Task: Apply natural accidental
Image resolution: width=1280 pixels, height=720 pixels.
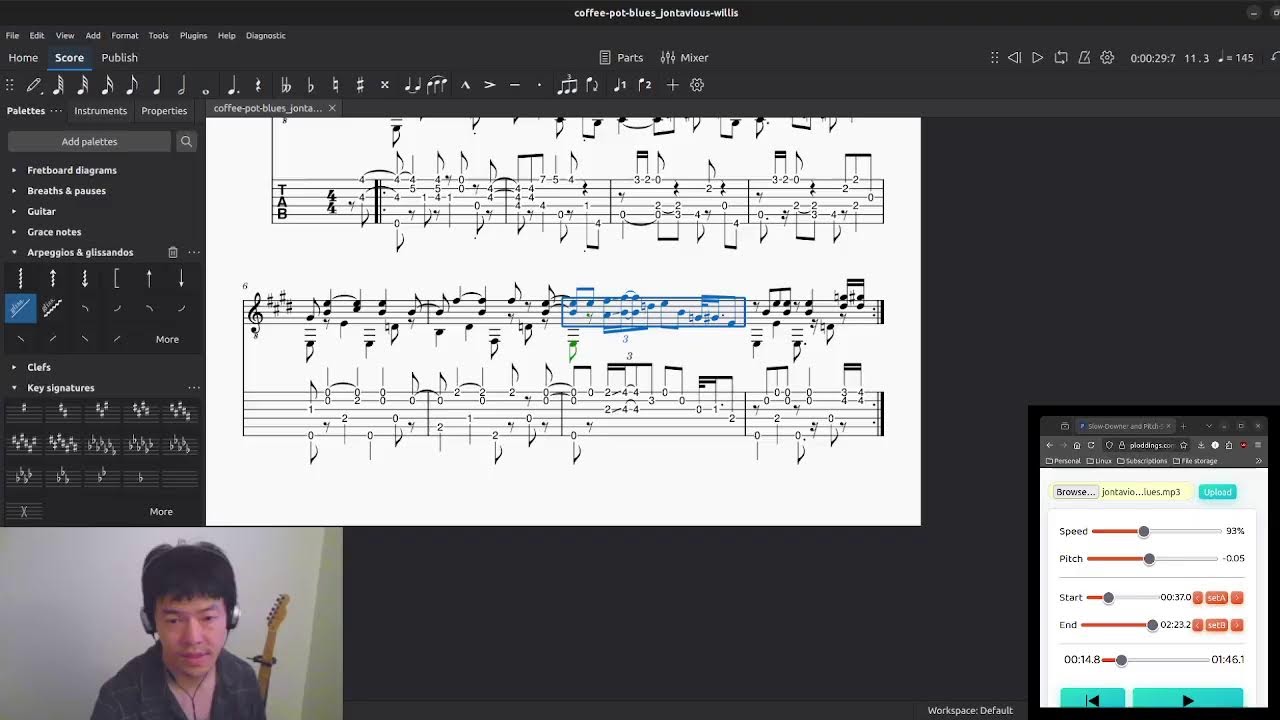Action: [x=335, y=85]
